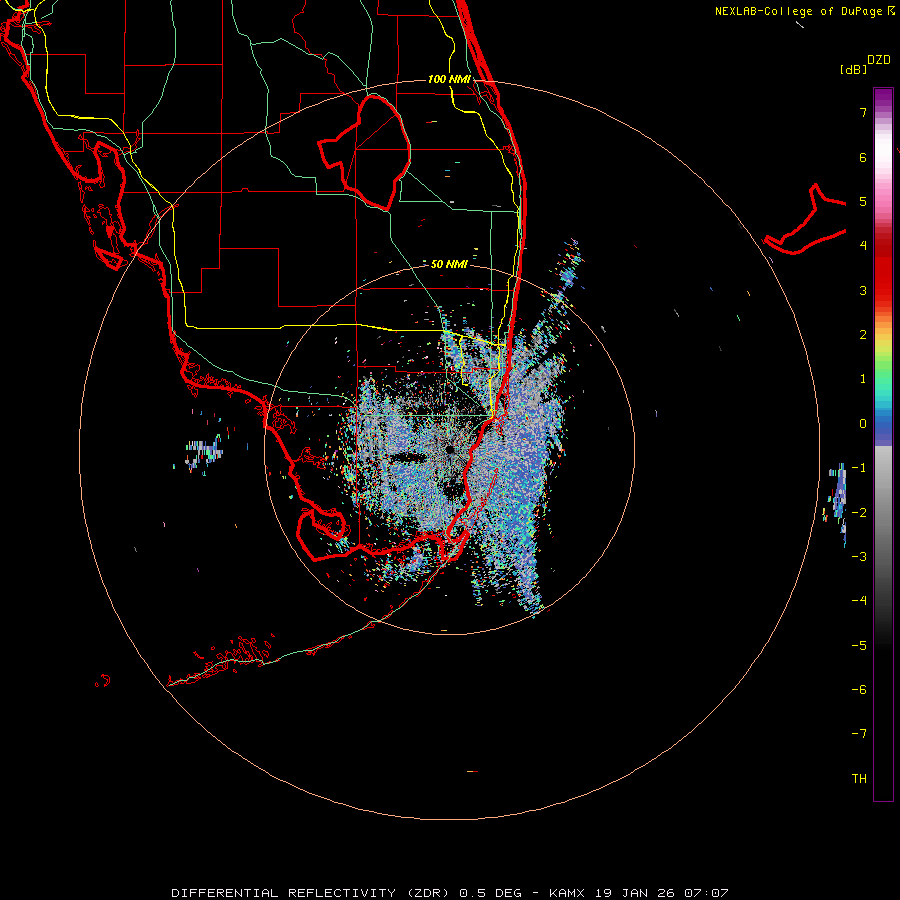The width and height of the screenshot is (900, 900).
Task: Click the positive 1 dB scale label
Action: tap(863, 379)
